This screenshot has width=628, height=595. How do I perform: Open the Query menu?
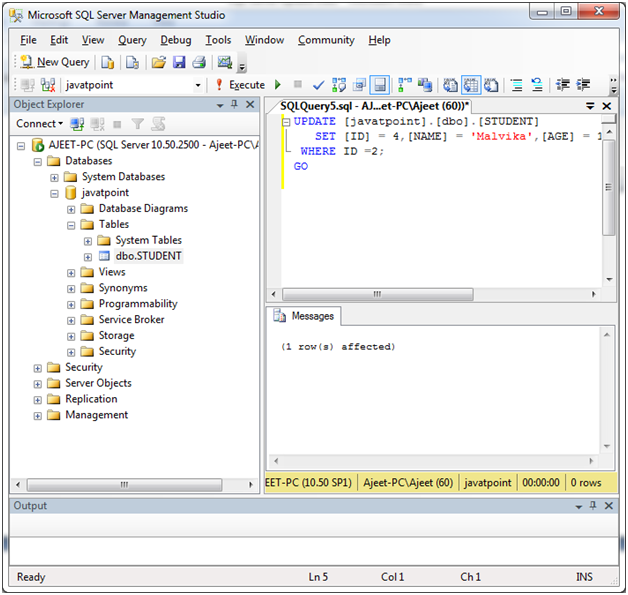[x=132, y=40]
